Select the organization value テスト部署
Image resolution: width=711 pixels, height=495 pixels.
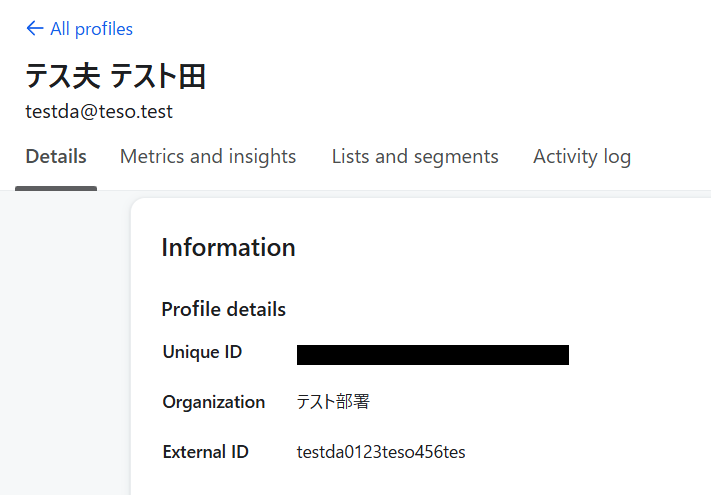coord(333,402)
